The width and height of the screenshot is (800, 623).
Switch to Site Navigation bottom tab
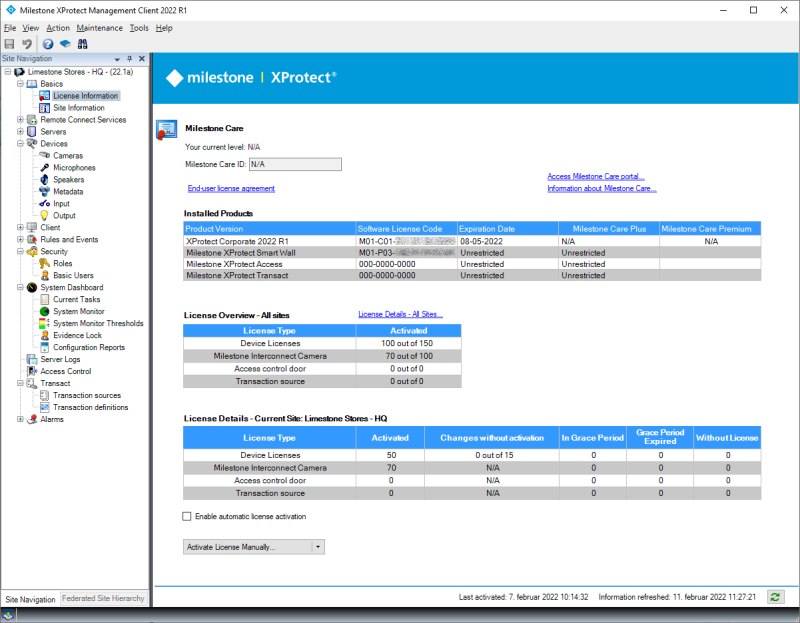(x=30, y=599)
